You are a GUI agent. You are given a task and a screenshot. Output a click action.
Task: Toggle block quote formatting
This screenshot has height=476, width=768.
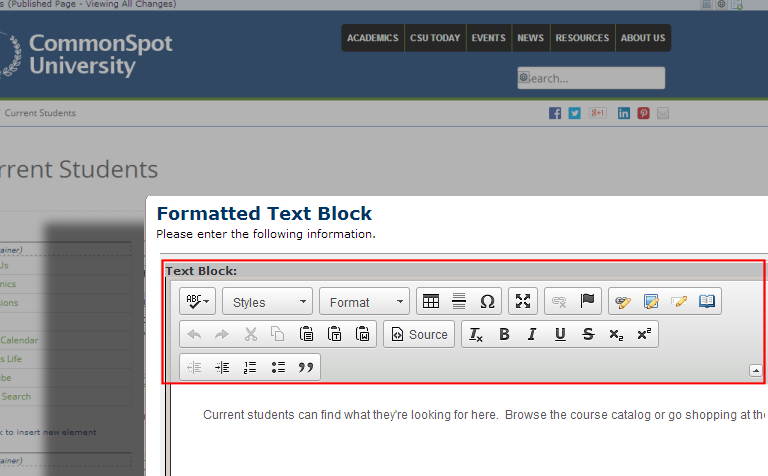click(x=306, y=367)
